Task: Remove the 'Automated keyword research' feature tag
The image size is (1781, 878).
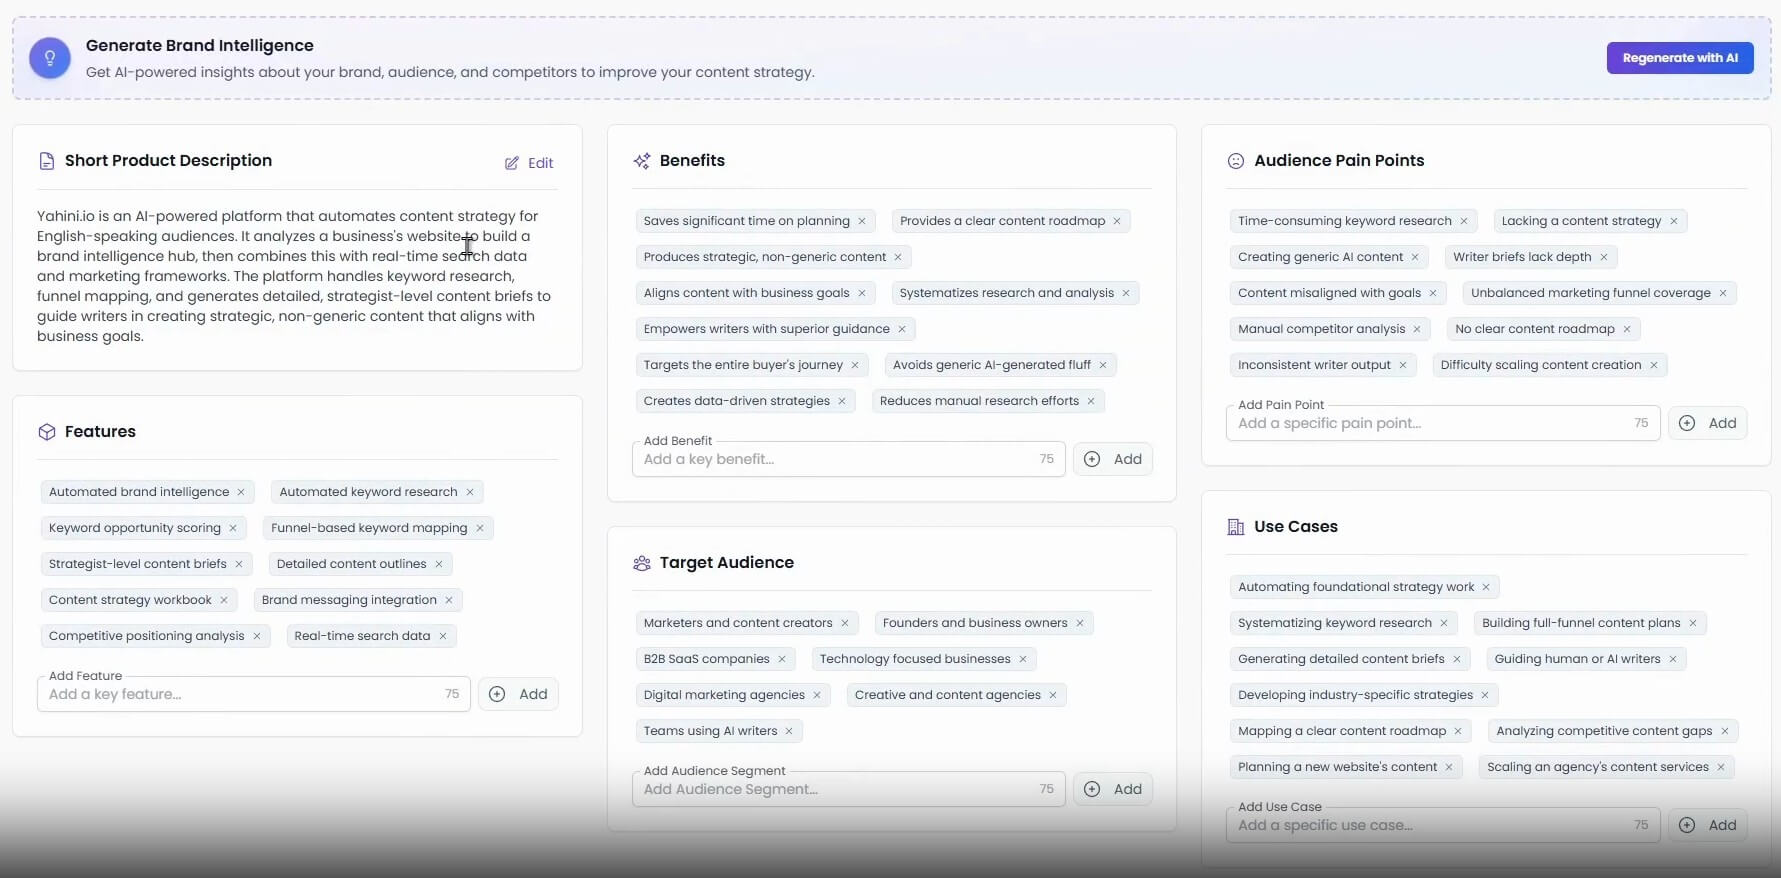Action: pos(470,492)
